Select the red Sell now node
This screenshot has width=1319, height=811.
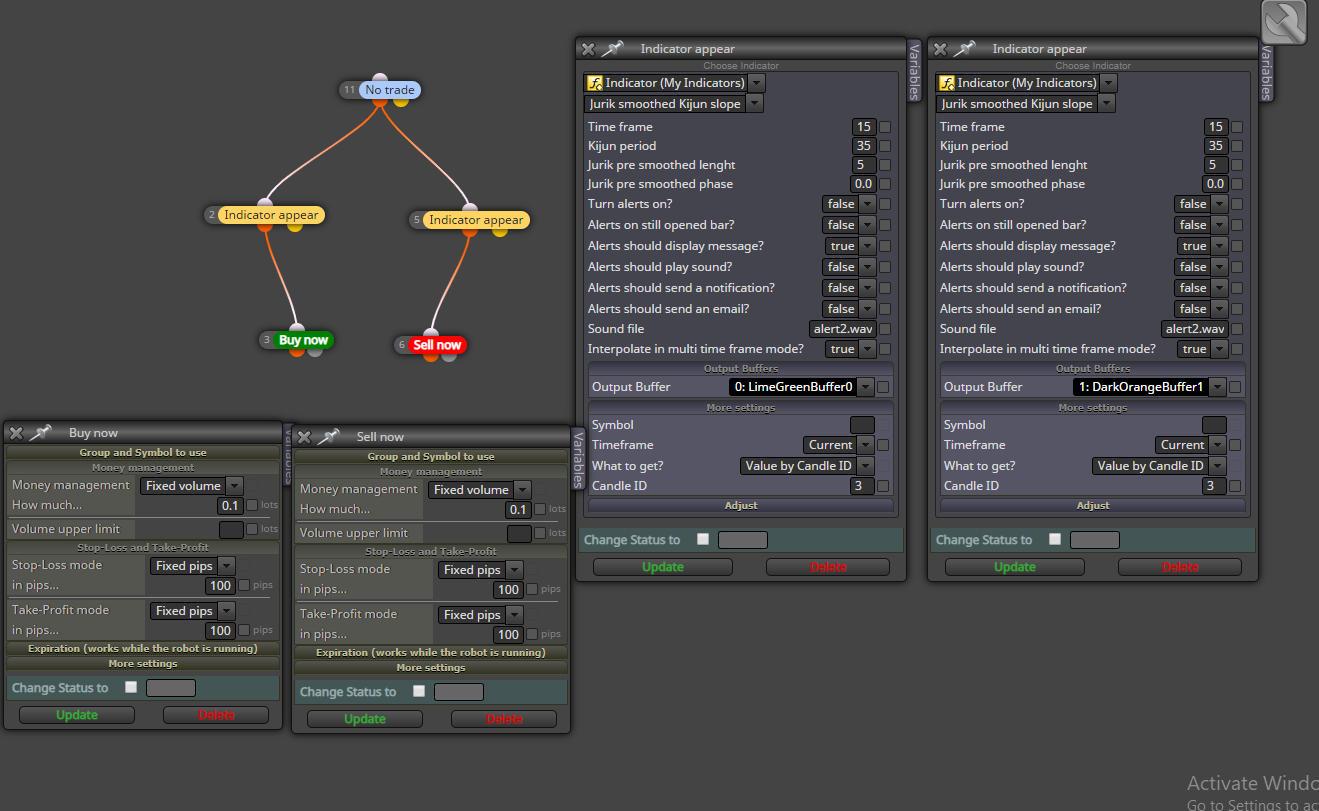(437, 345)
